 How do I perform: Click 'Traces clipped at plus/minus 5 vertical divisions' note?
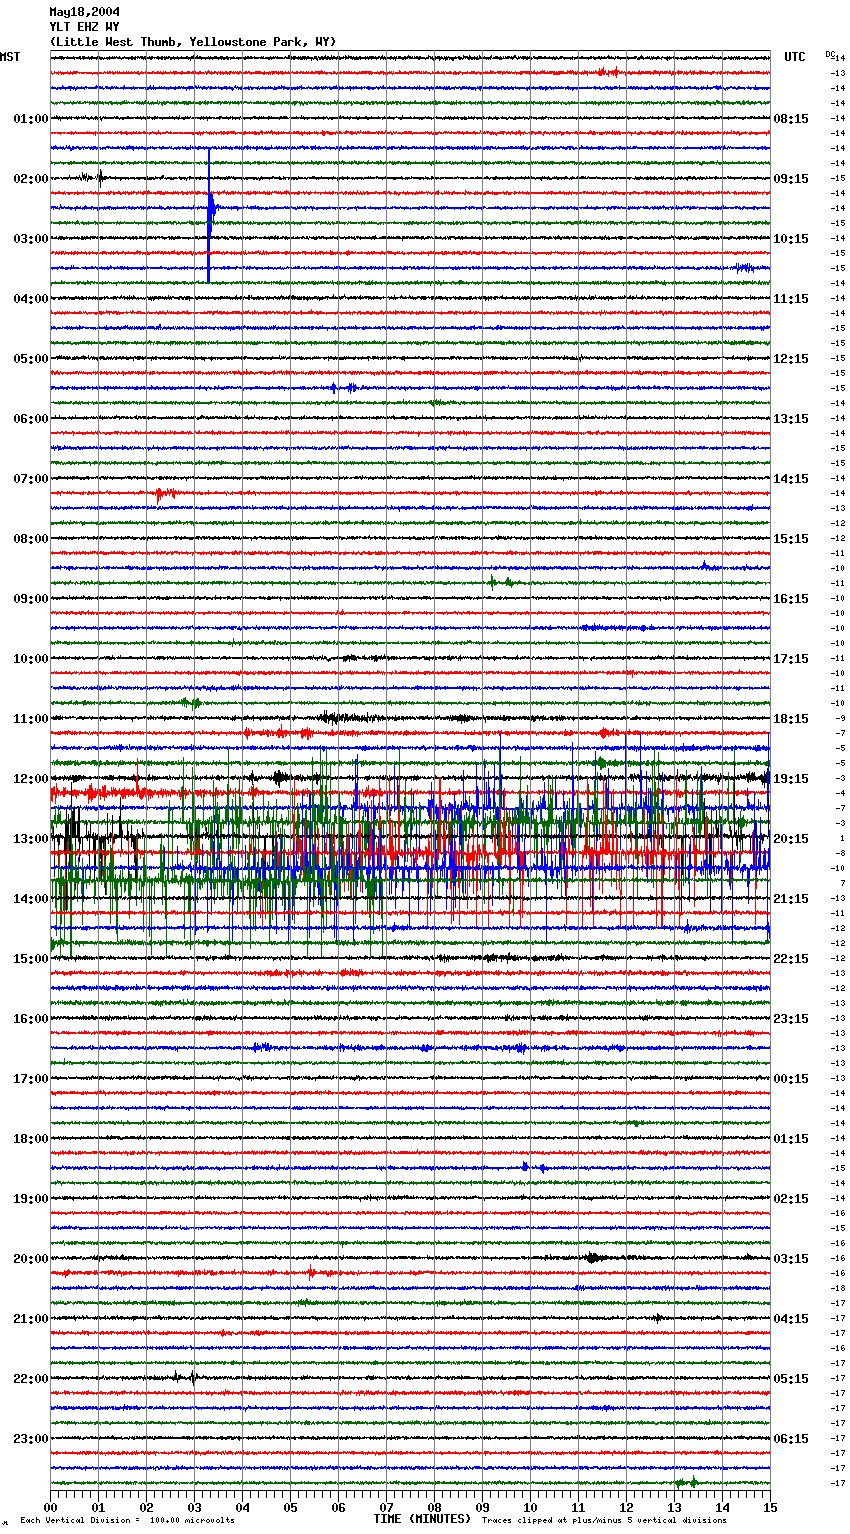[x=604, y=1521]
